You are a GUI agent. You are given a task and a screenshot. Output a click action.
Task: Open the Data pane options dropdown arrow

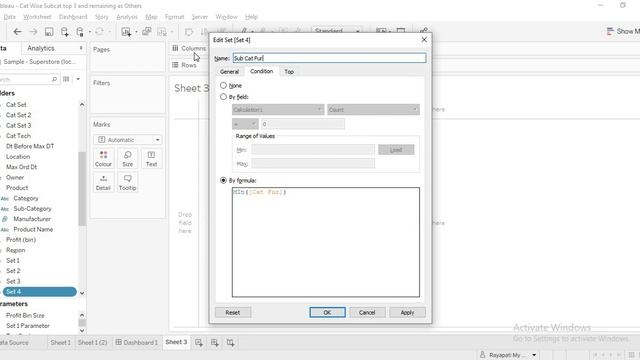point(78,79)
